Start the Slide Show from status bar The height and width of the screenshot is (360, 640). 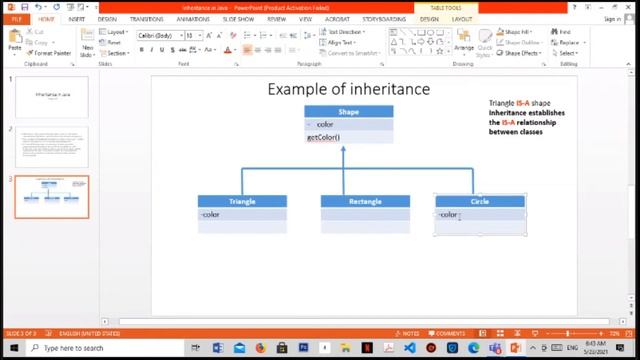(535, 333)
